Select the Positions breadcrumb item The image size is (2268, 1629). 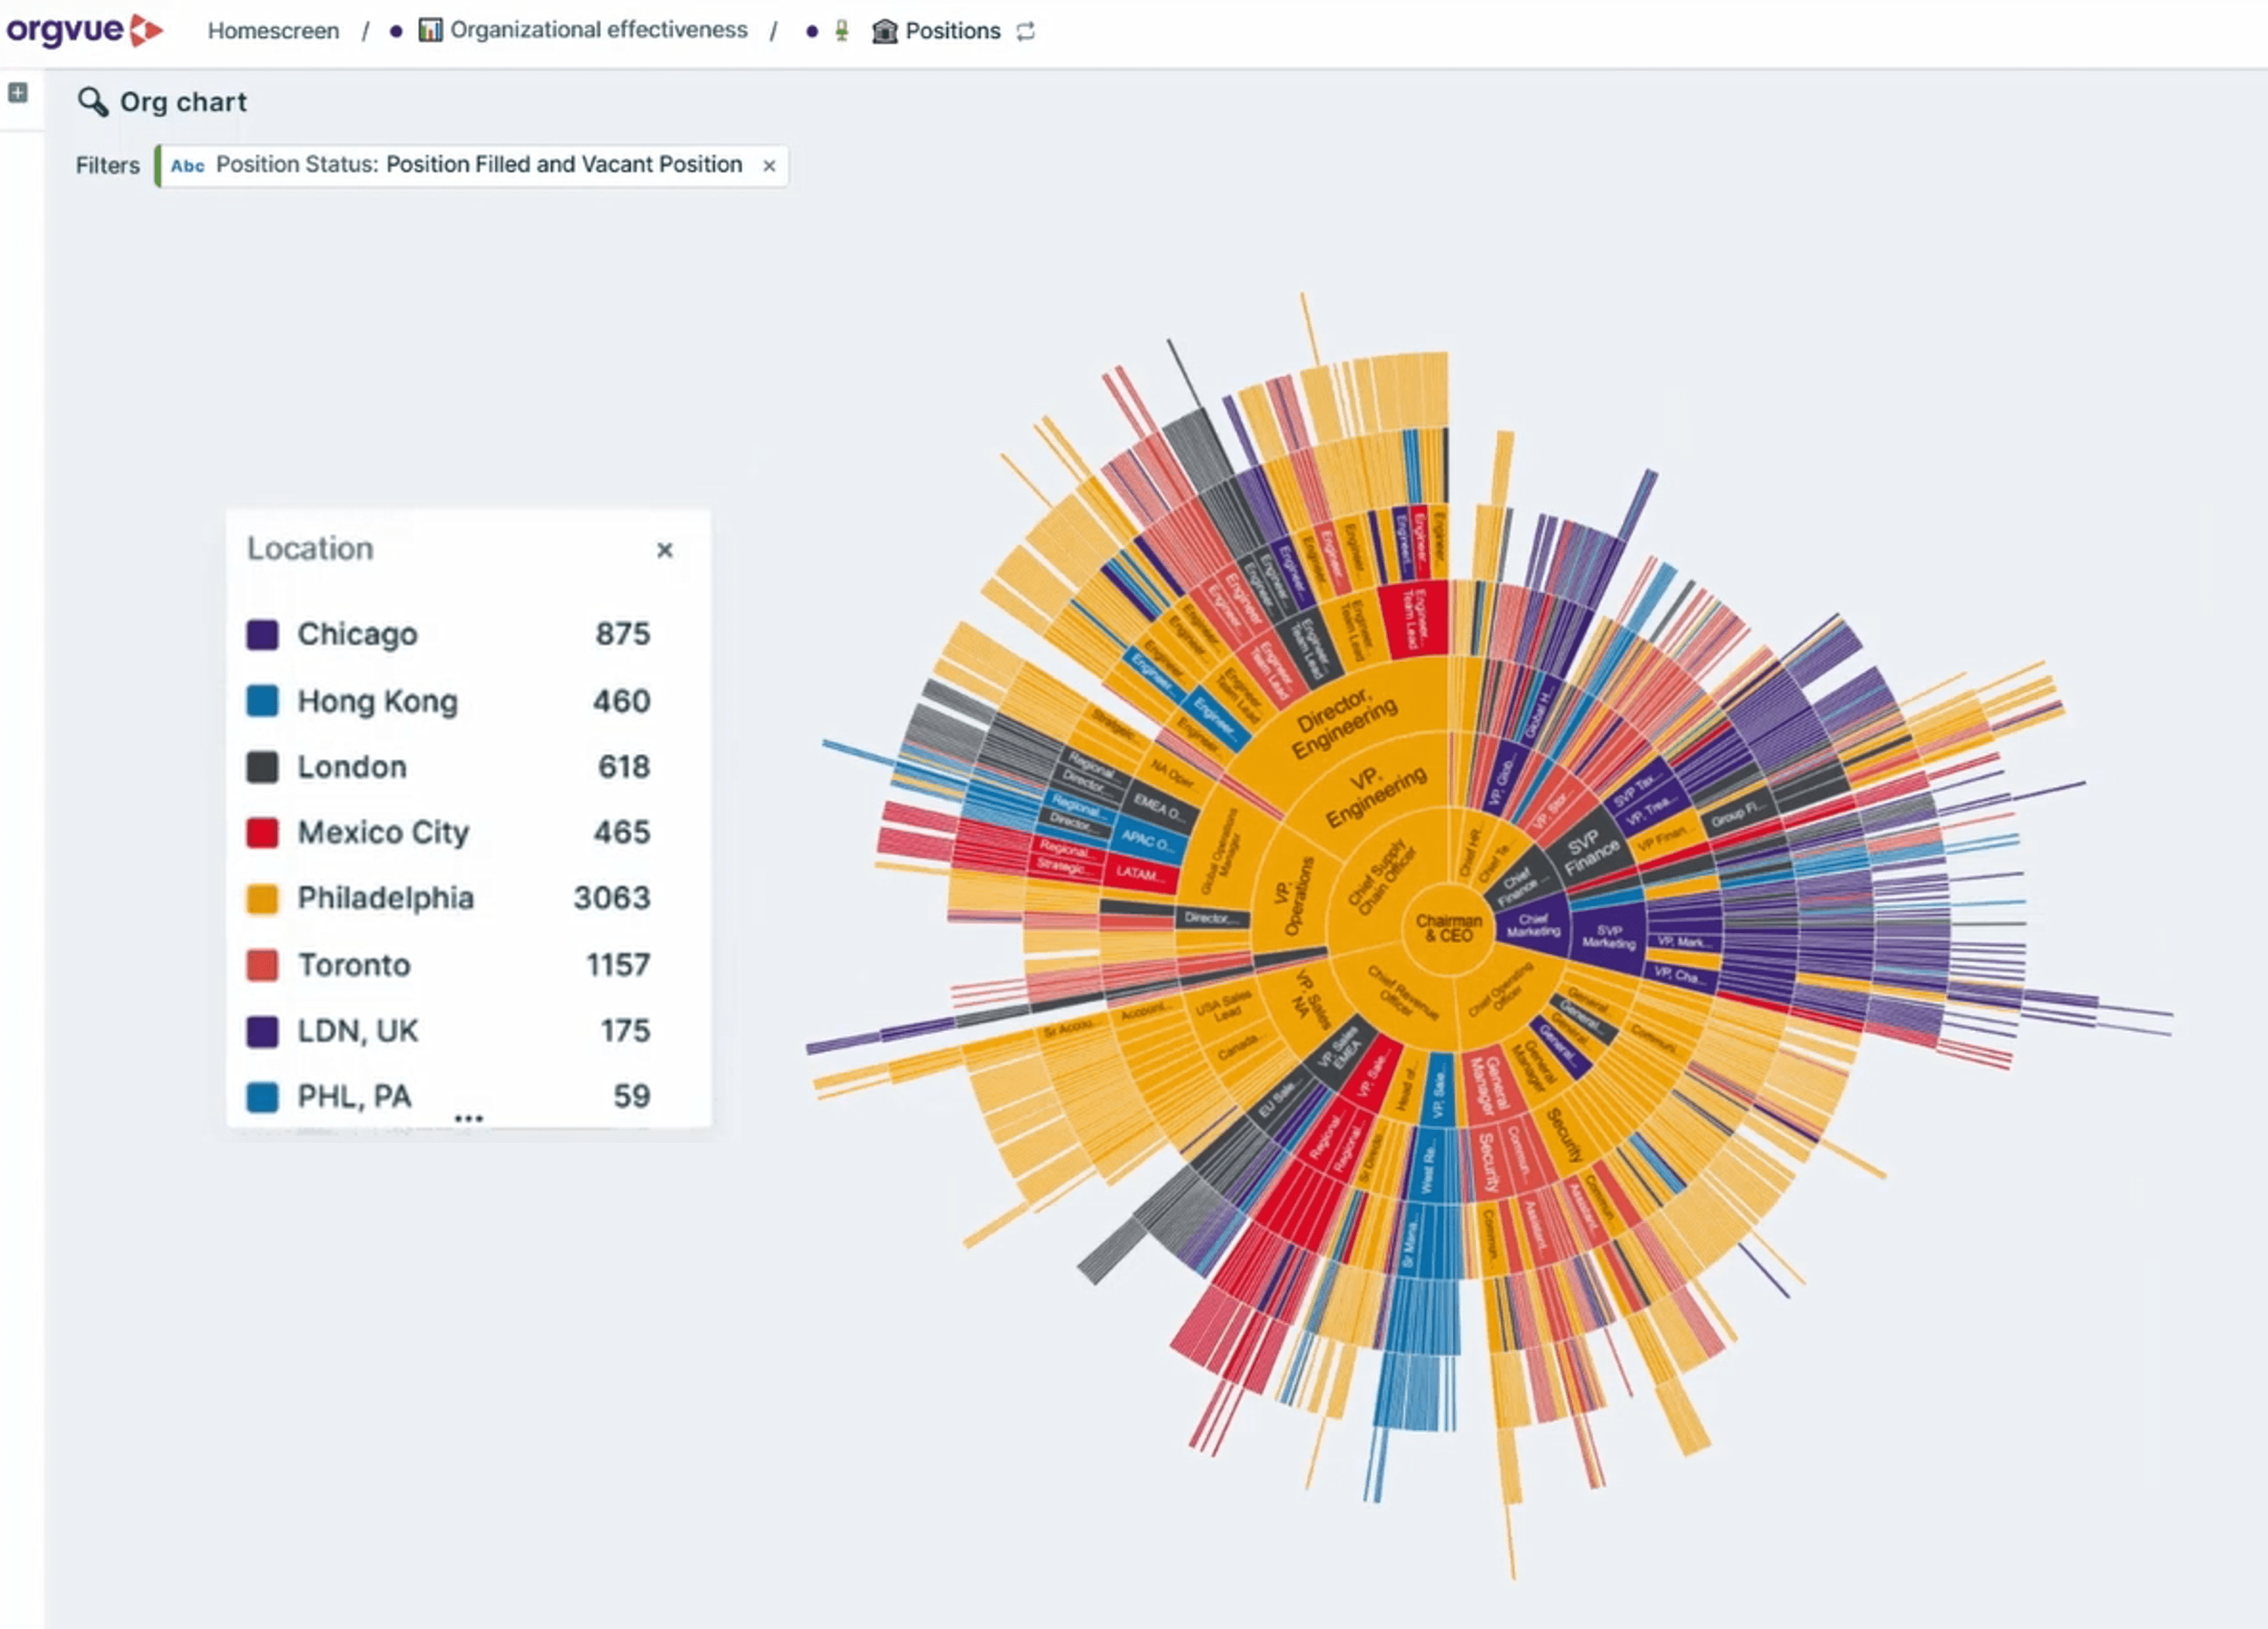coord(952,31)
